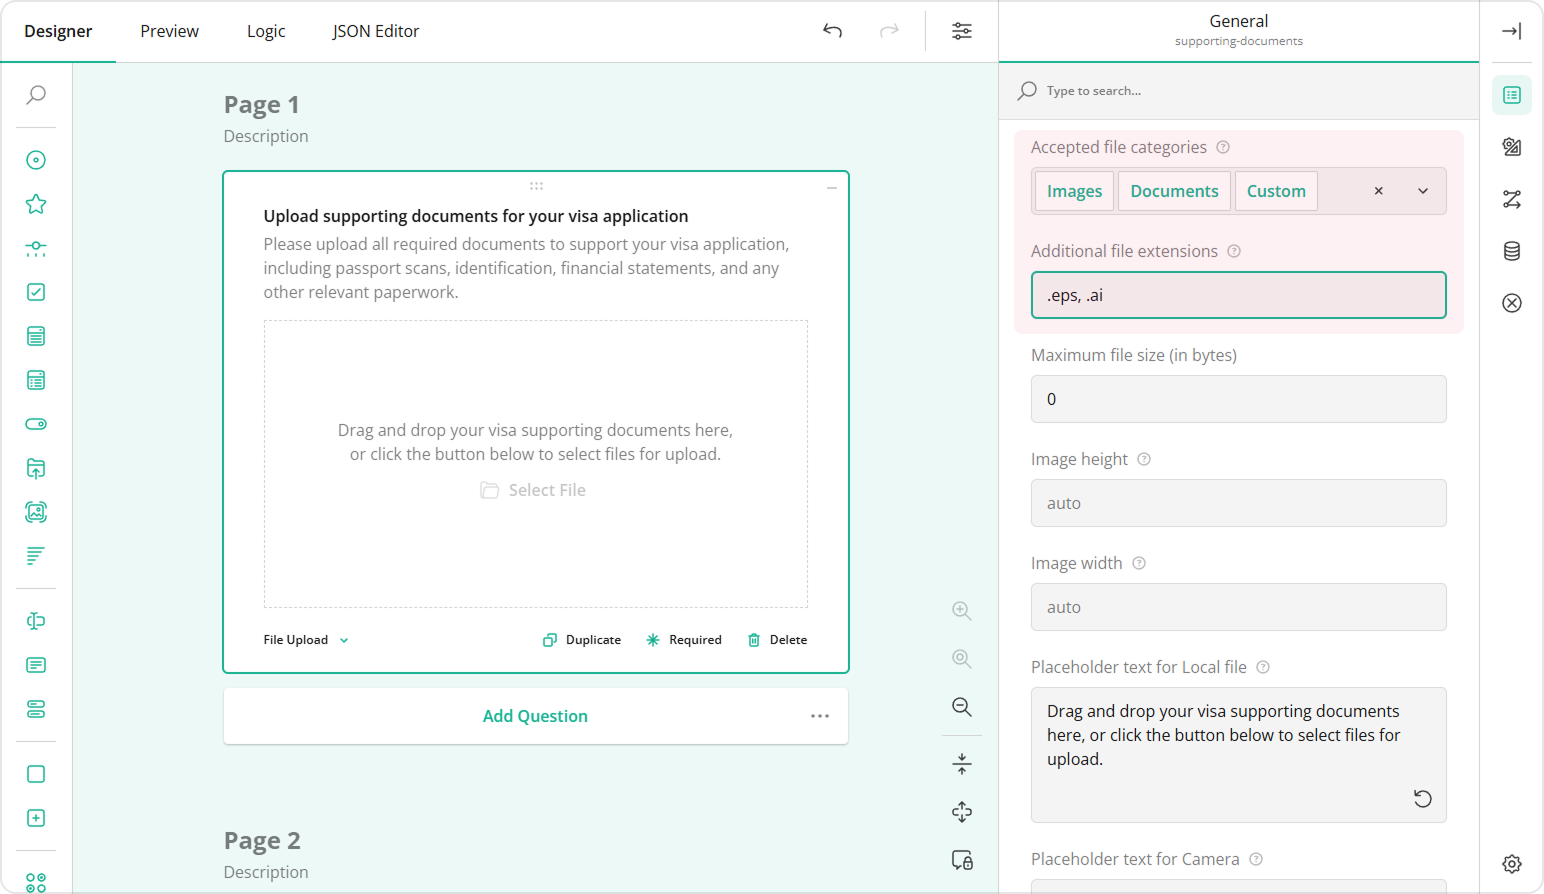The height and width of the screenshot is (894, 1544).
Task: Undo the last change
Action: (831, 31)
